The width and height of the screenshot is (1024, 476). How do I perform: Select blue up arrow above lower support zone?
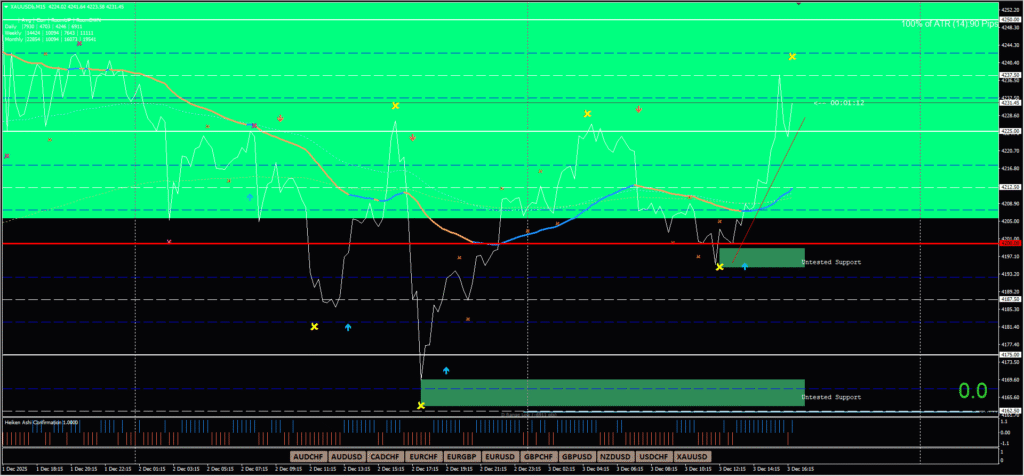point(446,370)
